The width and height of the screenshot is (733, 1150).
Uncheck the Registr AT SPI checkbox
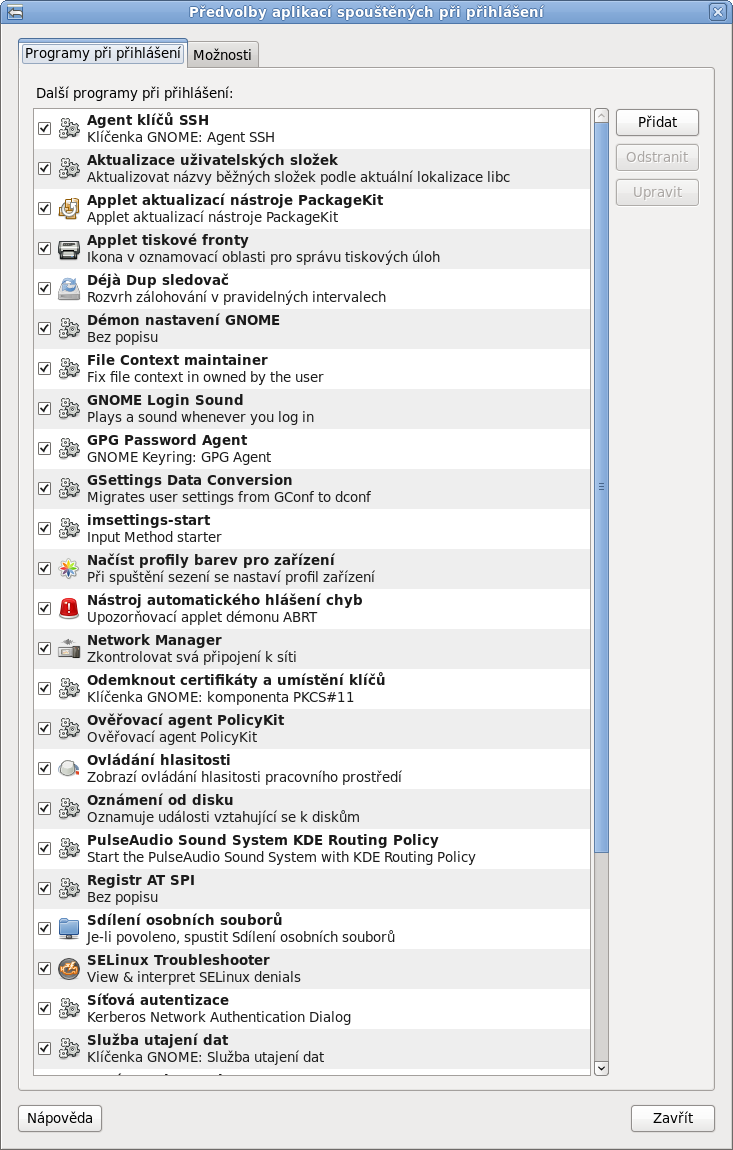point(44,888)
